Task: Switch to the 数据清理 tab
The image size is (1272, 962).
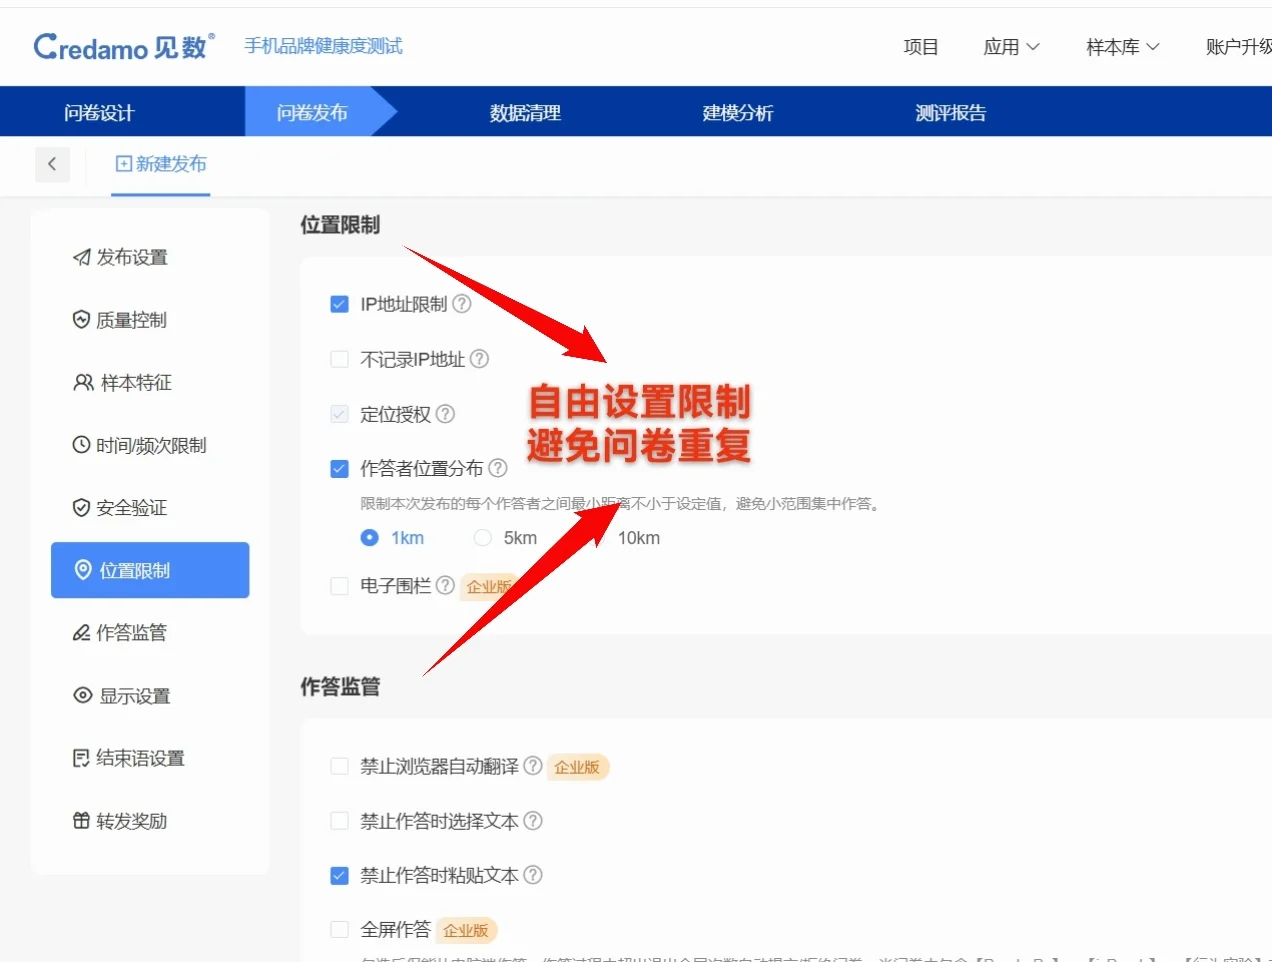Action: (524, 112)
